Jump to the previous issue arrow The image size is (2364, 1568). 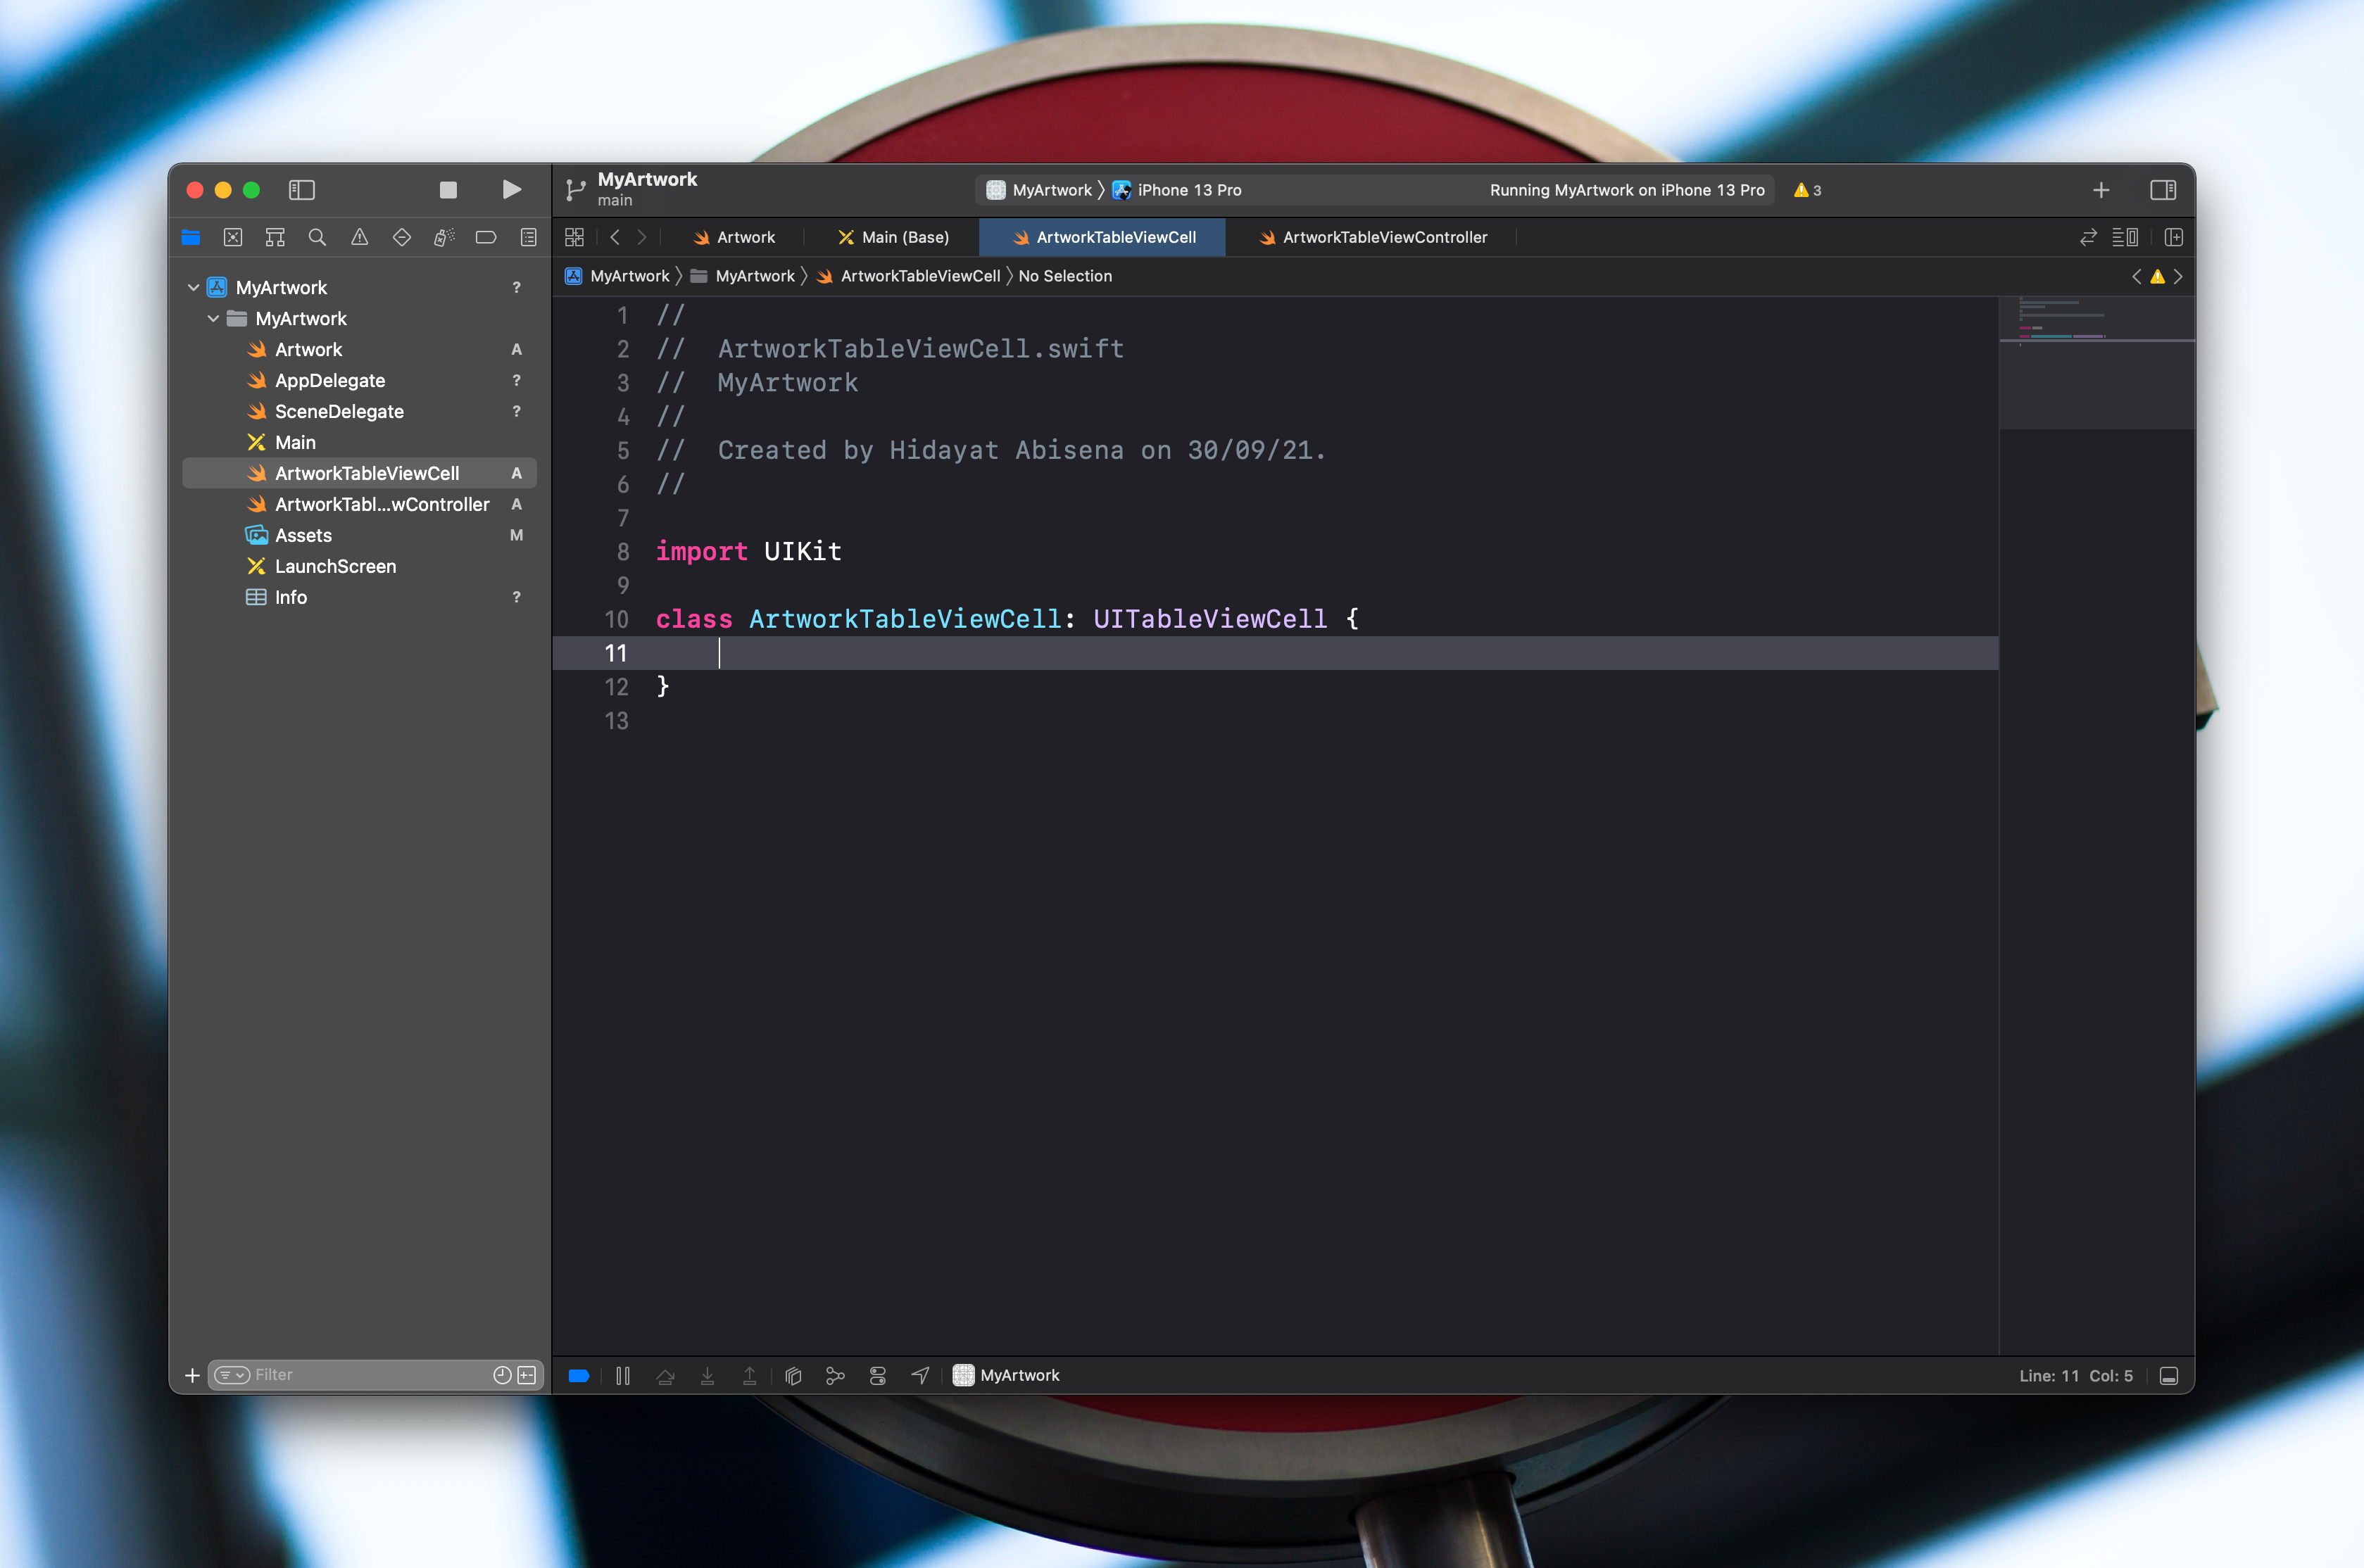click(2136, 276)
